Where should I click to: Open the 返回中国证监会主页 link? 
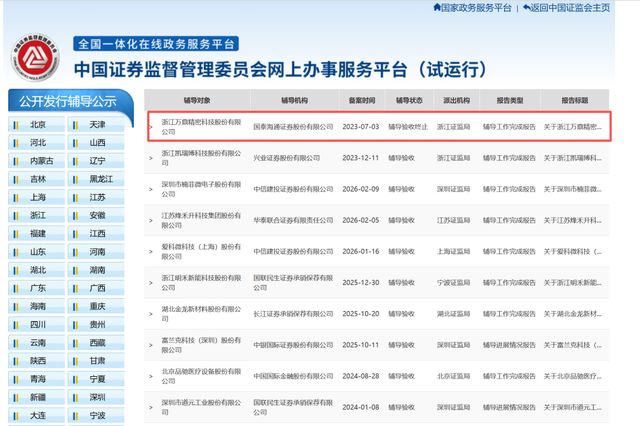point(570,7)
